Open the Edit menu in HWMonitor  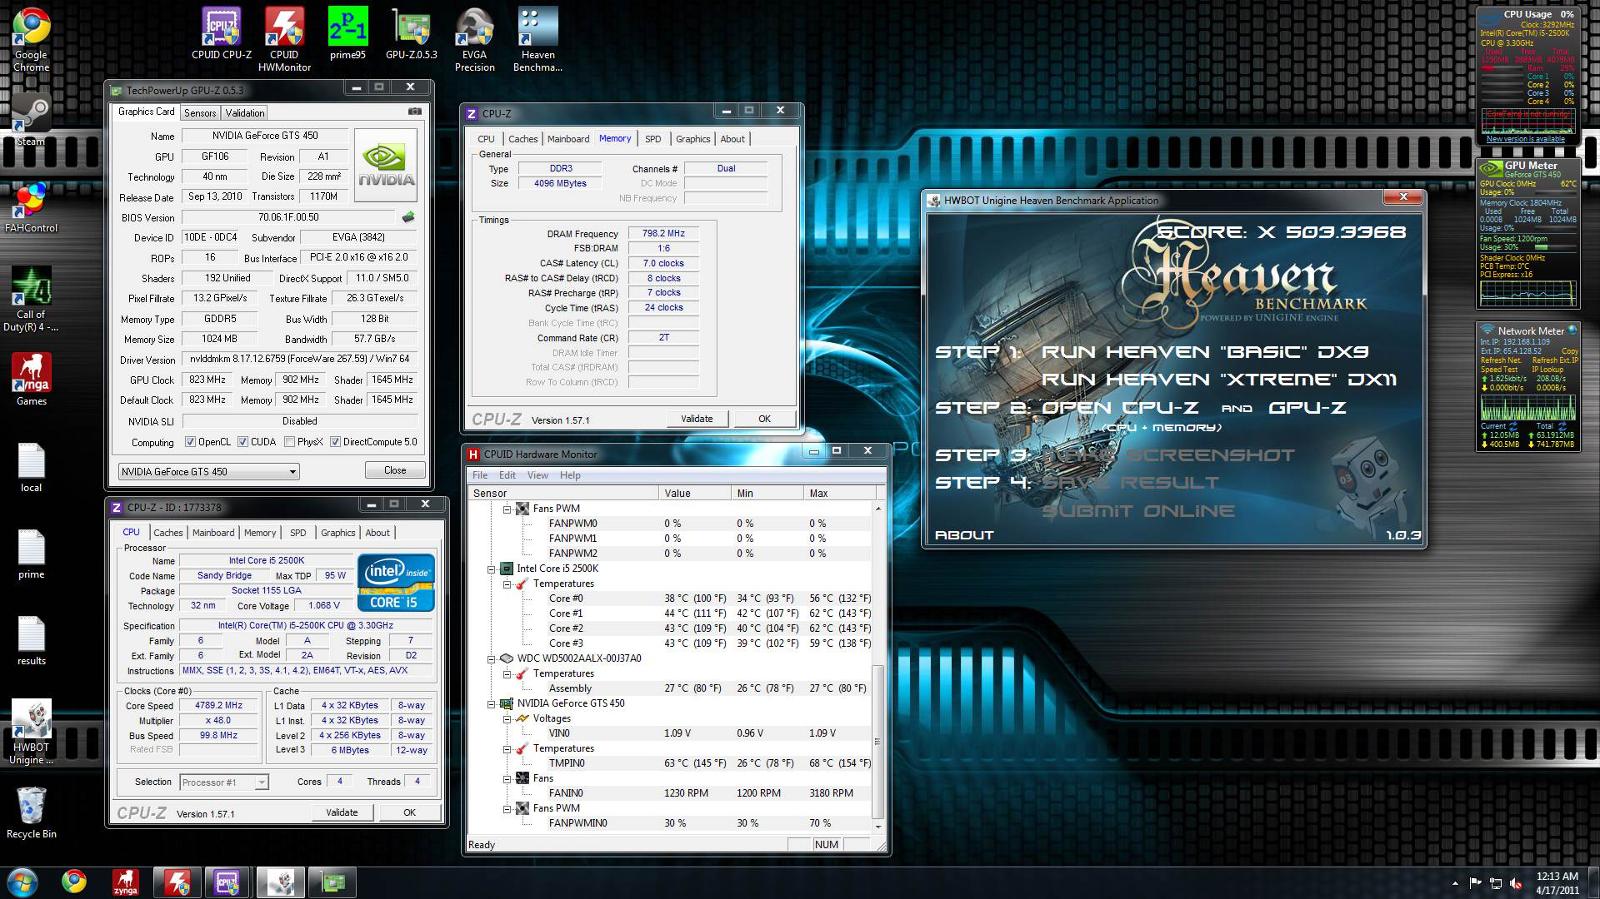pyautogui.click(x=508, y=476)
